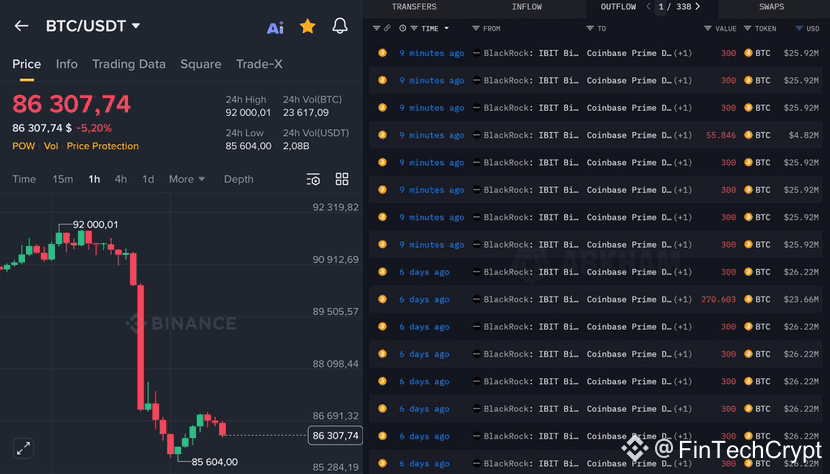Image resolution: width=830 pixels, height=474 pixels.
Task: Open the USD column filter
Action: [x=799, y=28]
